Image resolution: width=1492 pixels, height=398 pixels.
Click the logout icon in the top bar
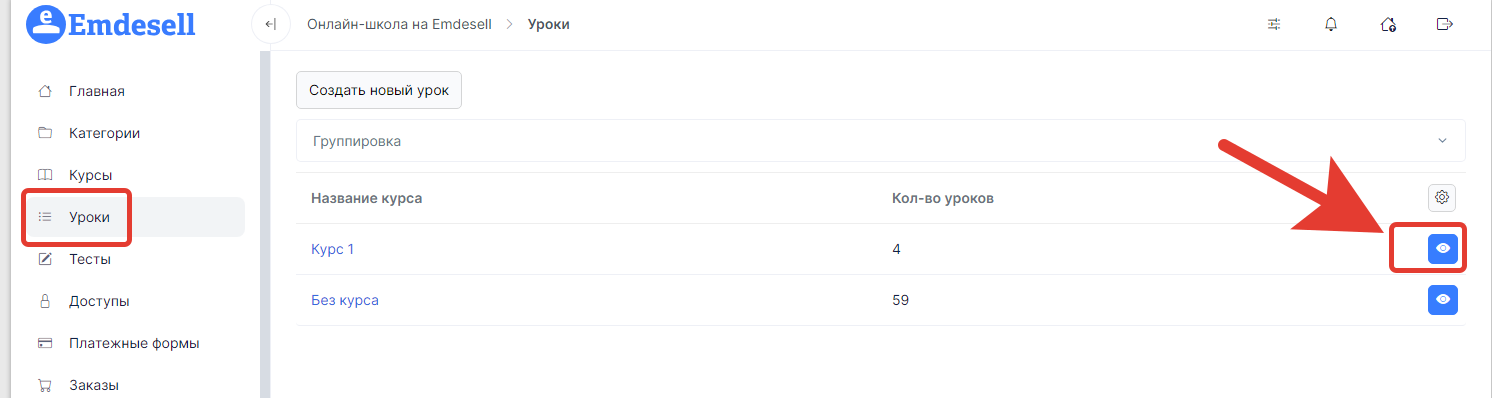point(1444,25)
